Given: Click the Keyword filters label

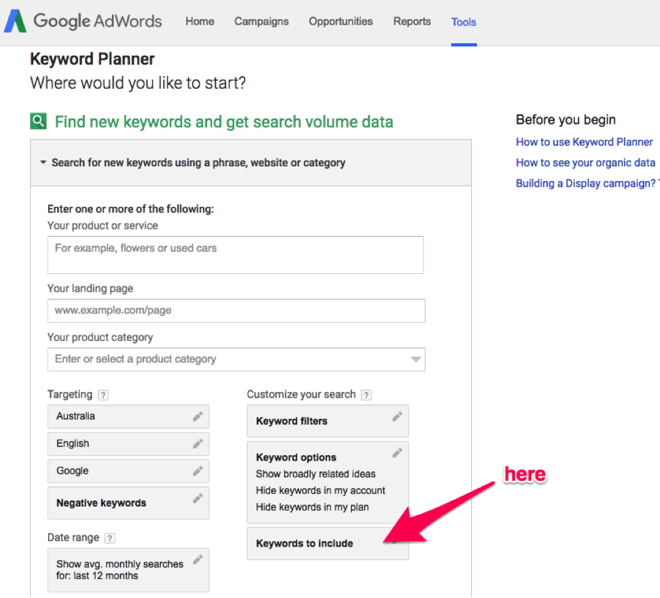Looking at the screenshot, I should [x=291, y=421].
